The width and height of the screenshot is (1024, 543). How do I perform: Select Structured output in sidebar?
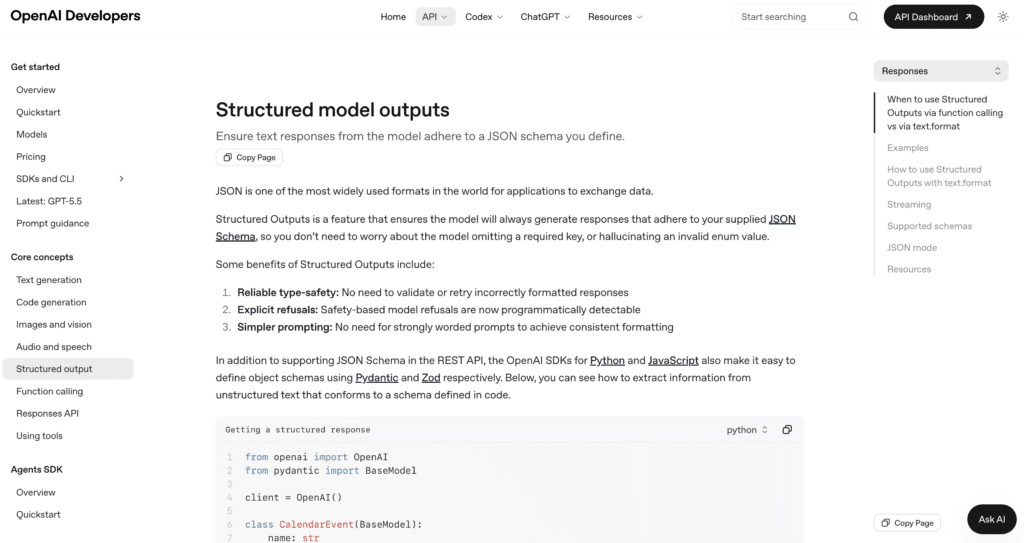[68, 369]
